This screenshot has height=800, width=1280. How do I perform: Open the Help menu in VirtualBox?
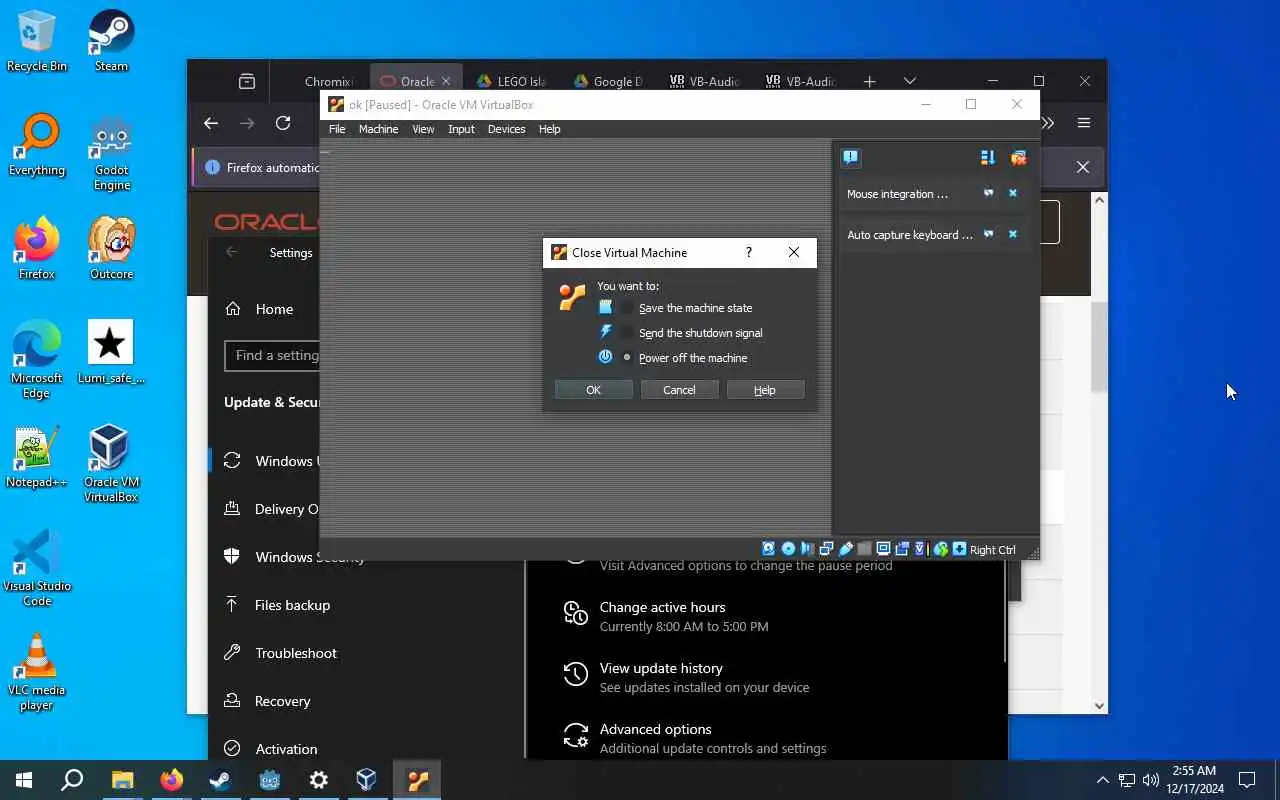[549, 129]
